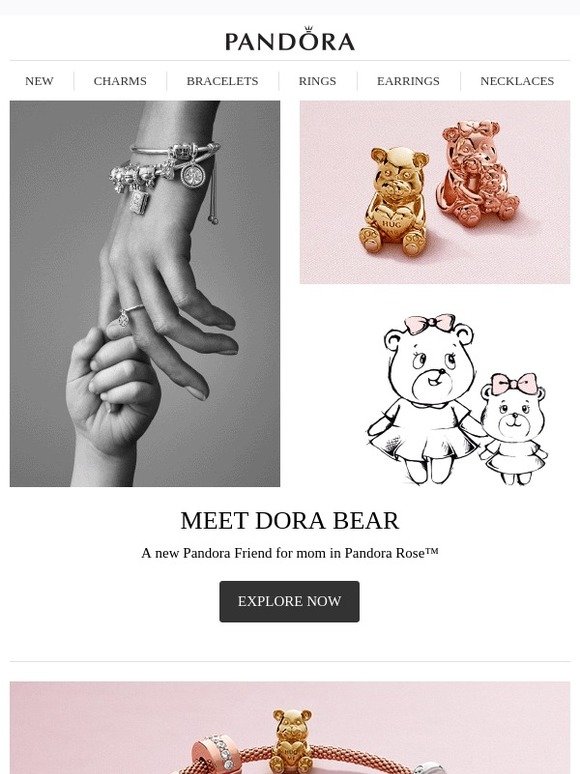Go to the BRACELETS category
Image resolution: width=580 pixels, height=774 pixels.
tap(222, 81)
